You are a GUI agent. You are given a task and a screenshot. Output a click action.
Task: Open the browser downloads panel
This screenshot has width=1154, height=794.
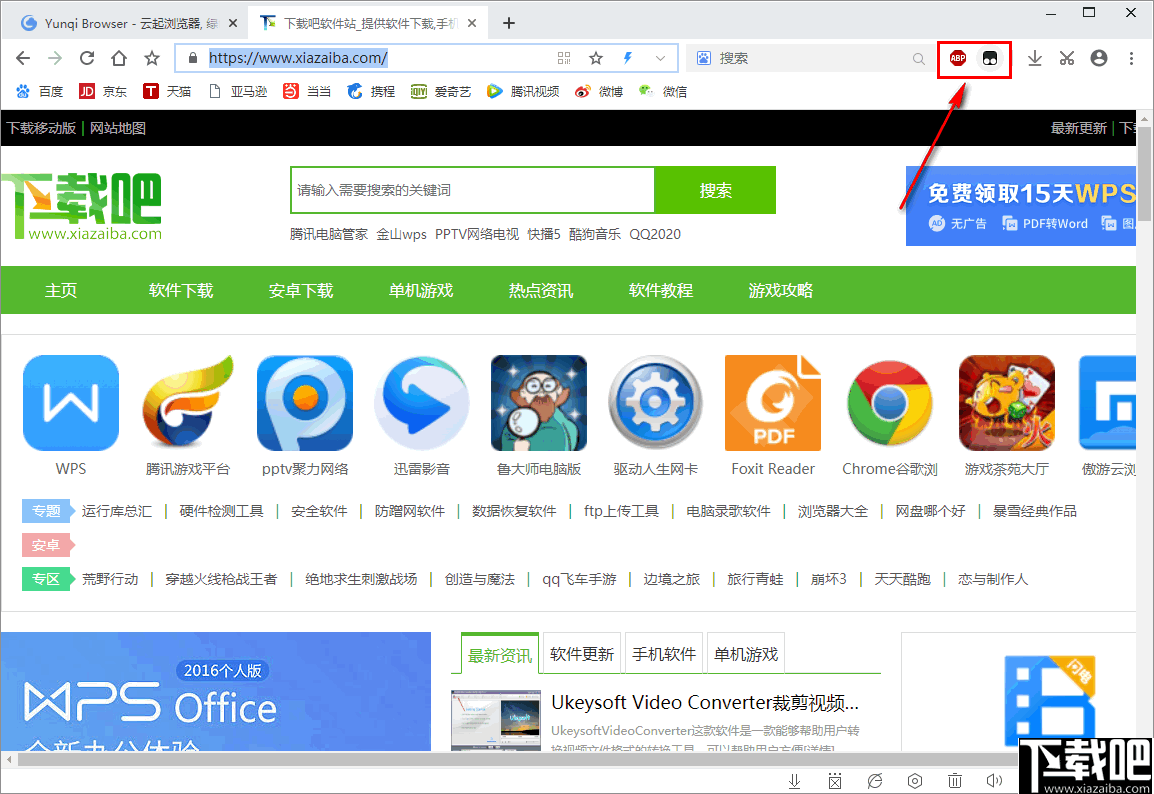point(1035,58)
